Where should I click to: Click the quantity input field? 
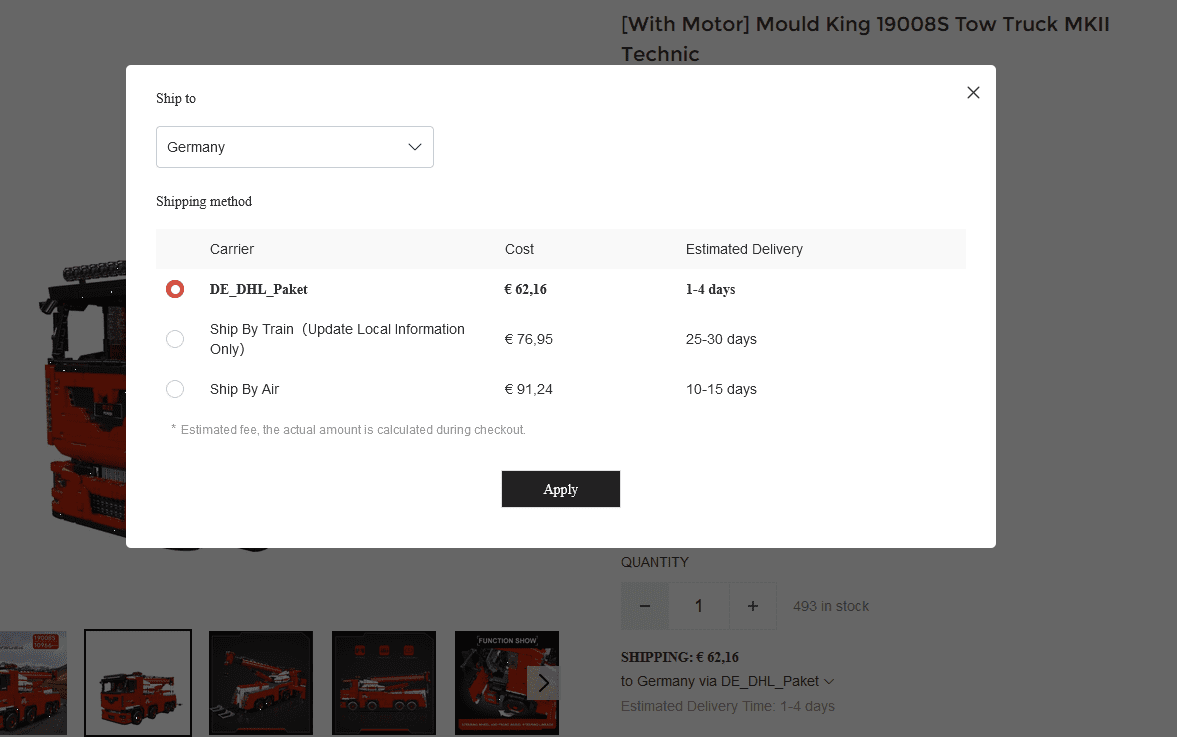698,606
